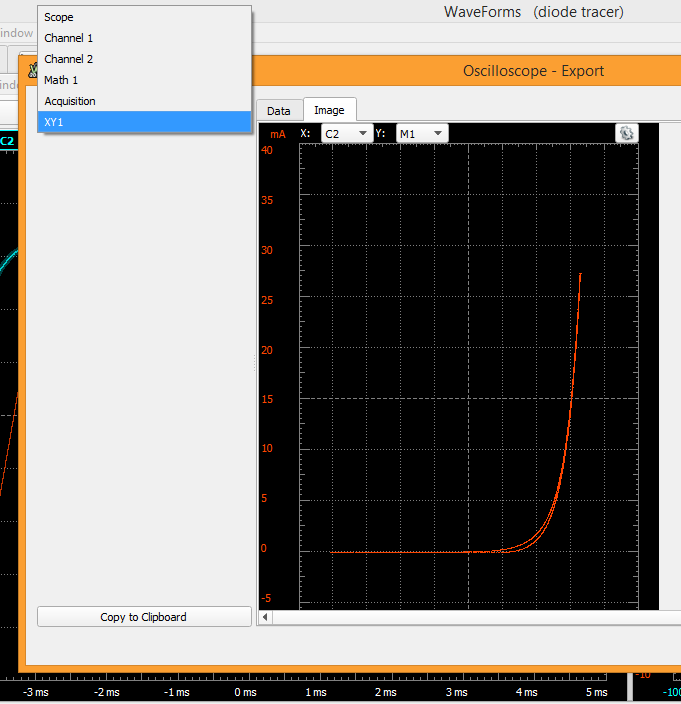Select the highlighted XY1 entry
Image resolution: width=681 pixels, height=704 pixels.
pos(54,121)
